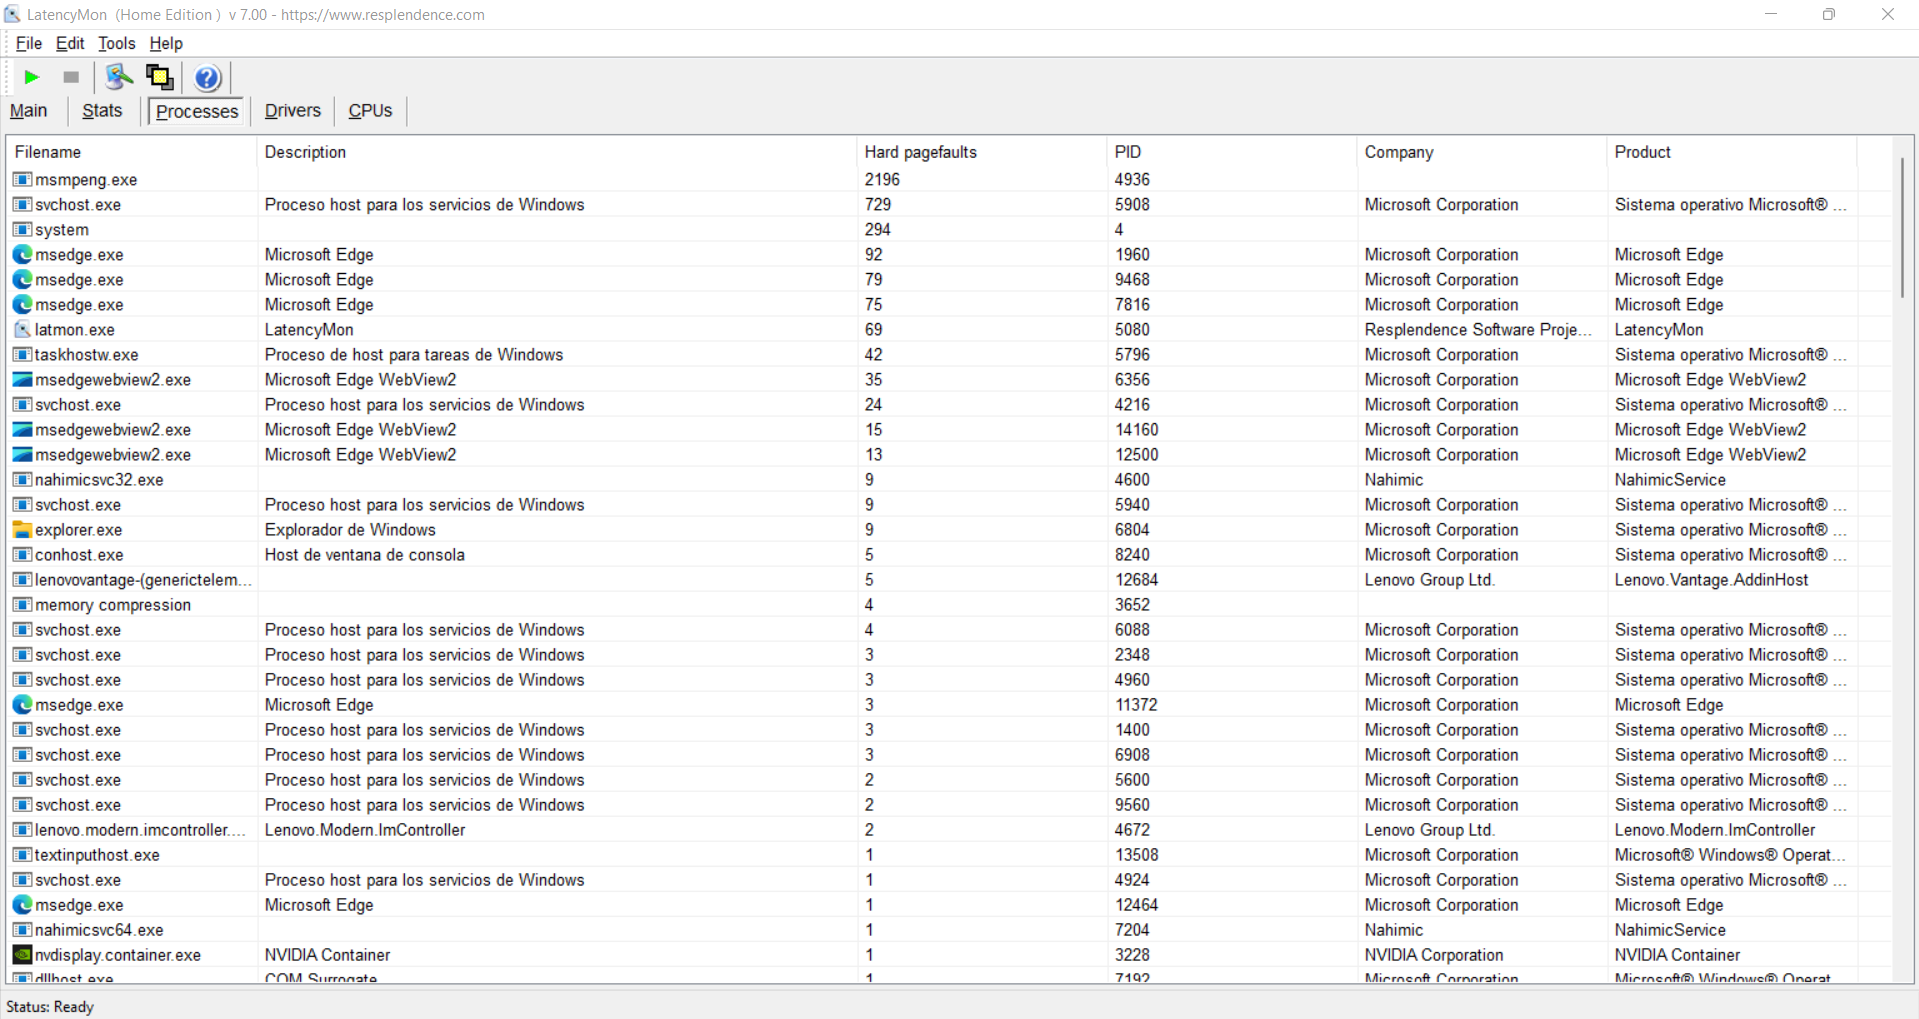The width and height of the screenshot is (1919, 1019).
Task: Click the svchost.exe filename with PID 4216
Action: (x=78, y=405)
